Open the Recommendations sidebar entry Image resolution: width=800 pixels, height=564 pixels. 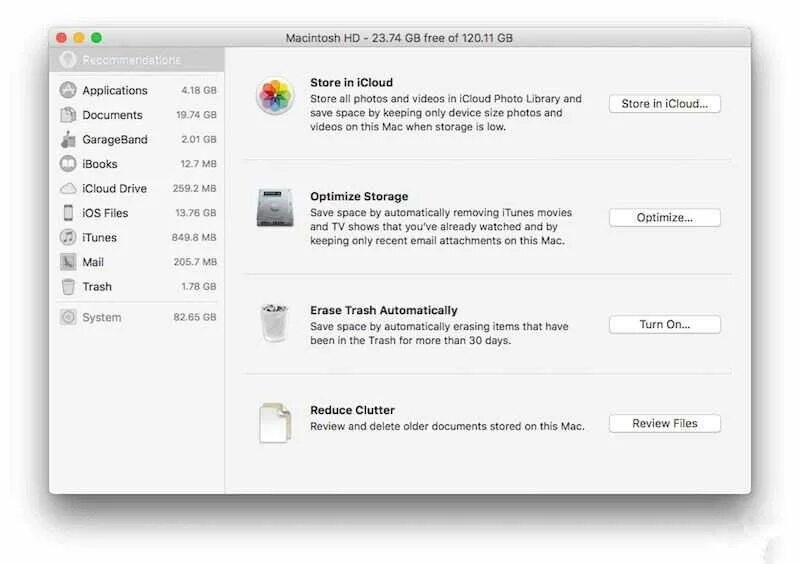tap(137, 60)
